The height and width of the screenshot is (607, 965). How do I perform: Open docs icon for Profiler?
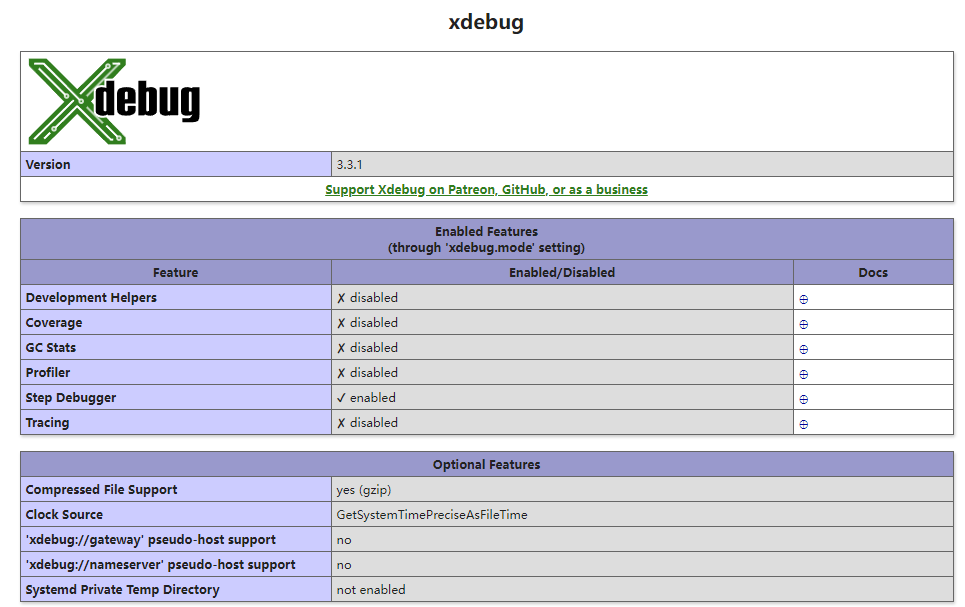[x=803, y=374]
